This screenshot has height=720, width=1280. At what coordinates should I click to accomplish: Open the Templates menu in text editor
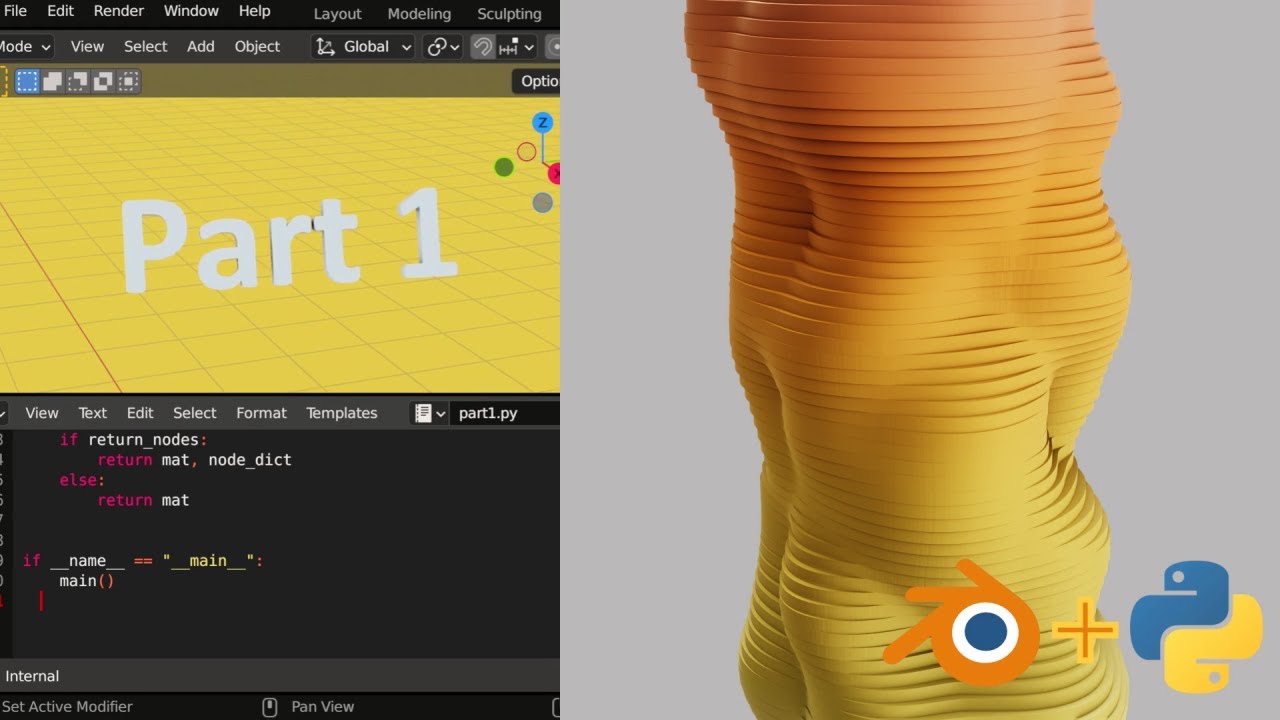tap(341, 413)
